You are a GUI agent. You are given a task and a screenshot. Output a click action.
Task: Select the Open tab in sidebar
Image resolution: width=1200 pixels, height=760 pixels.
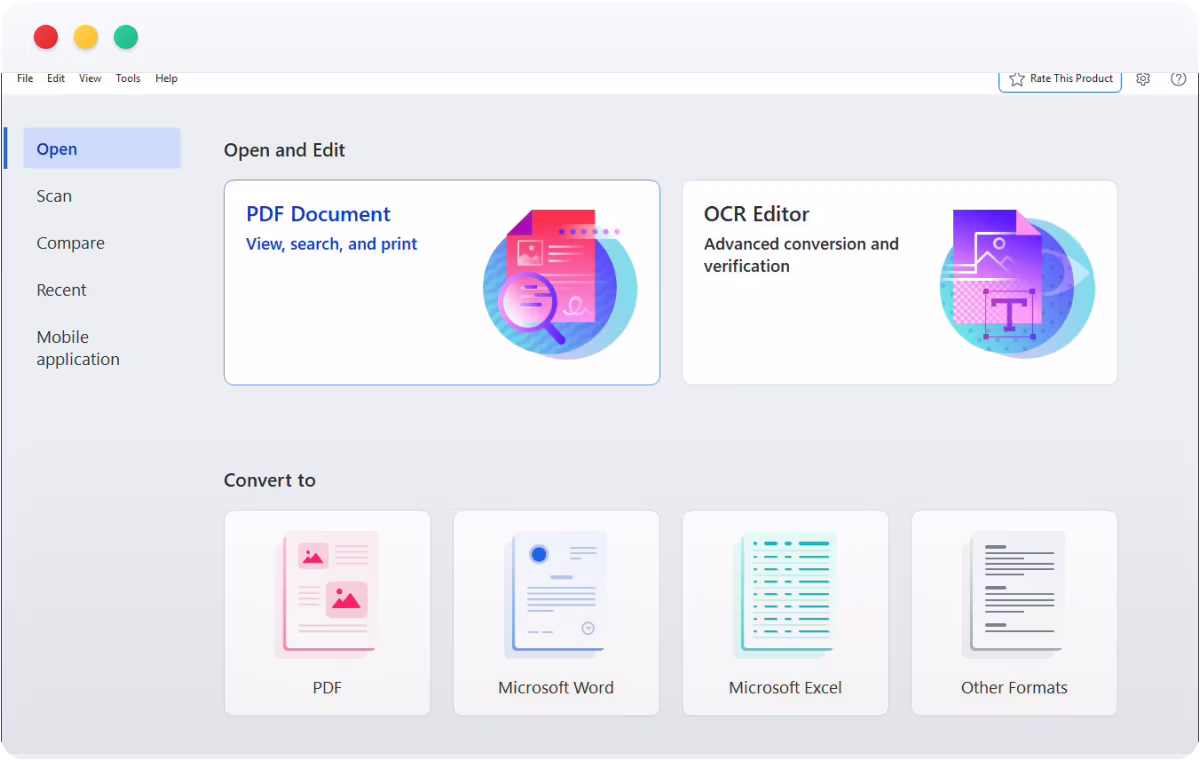click(102, 148)
